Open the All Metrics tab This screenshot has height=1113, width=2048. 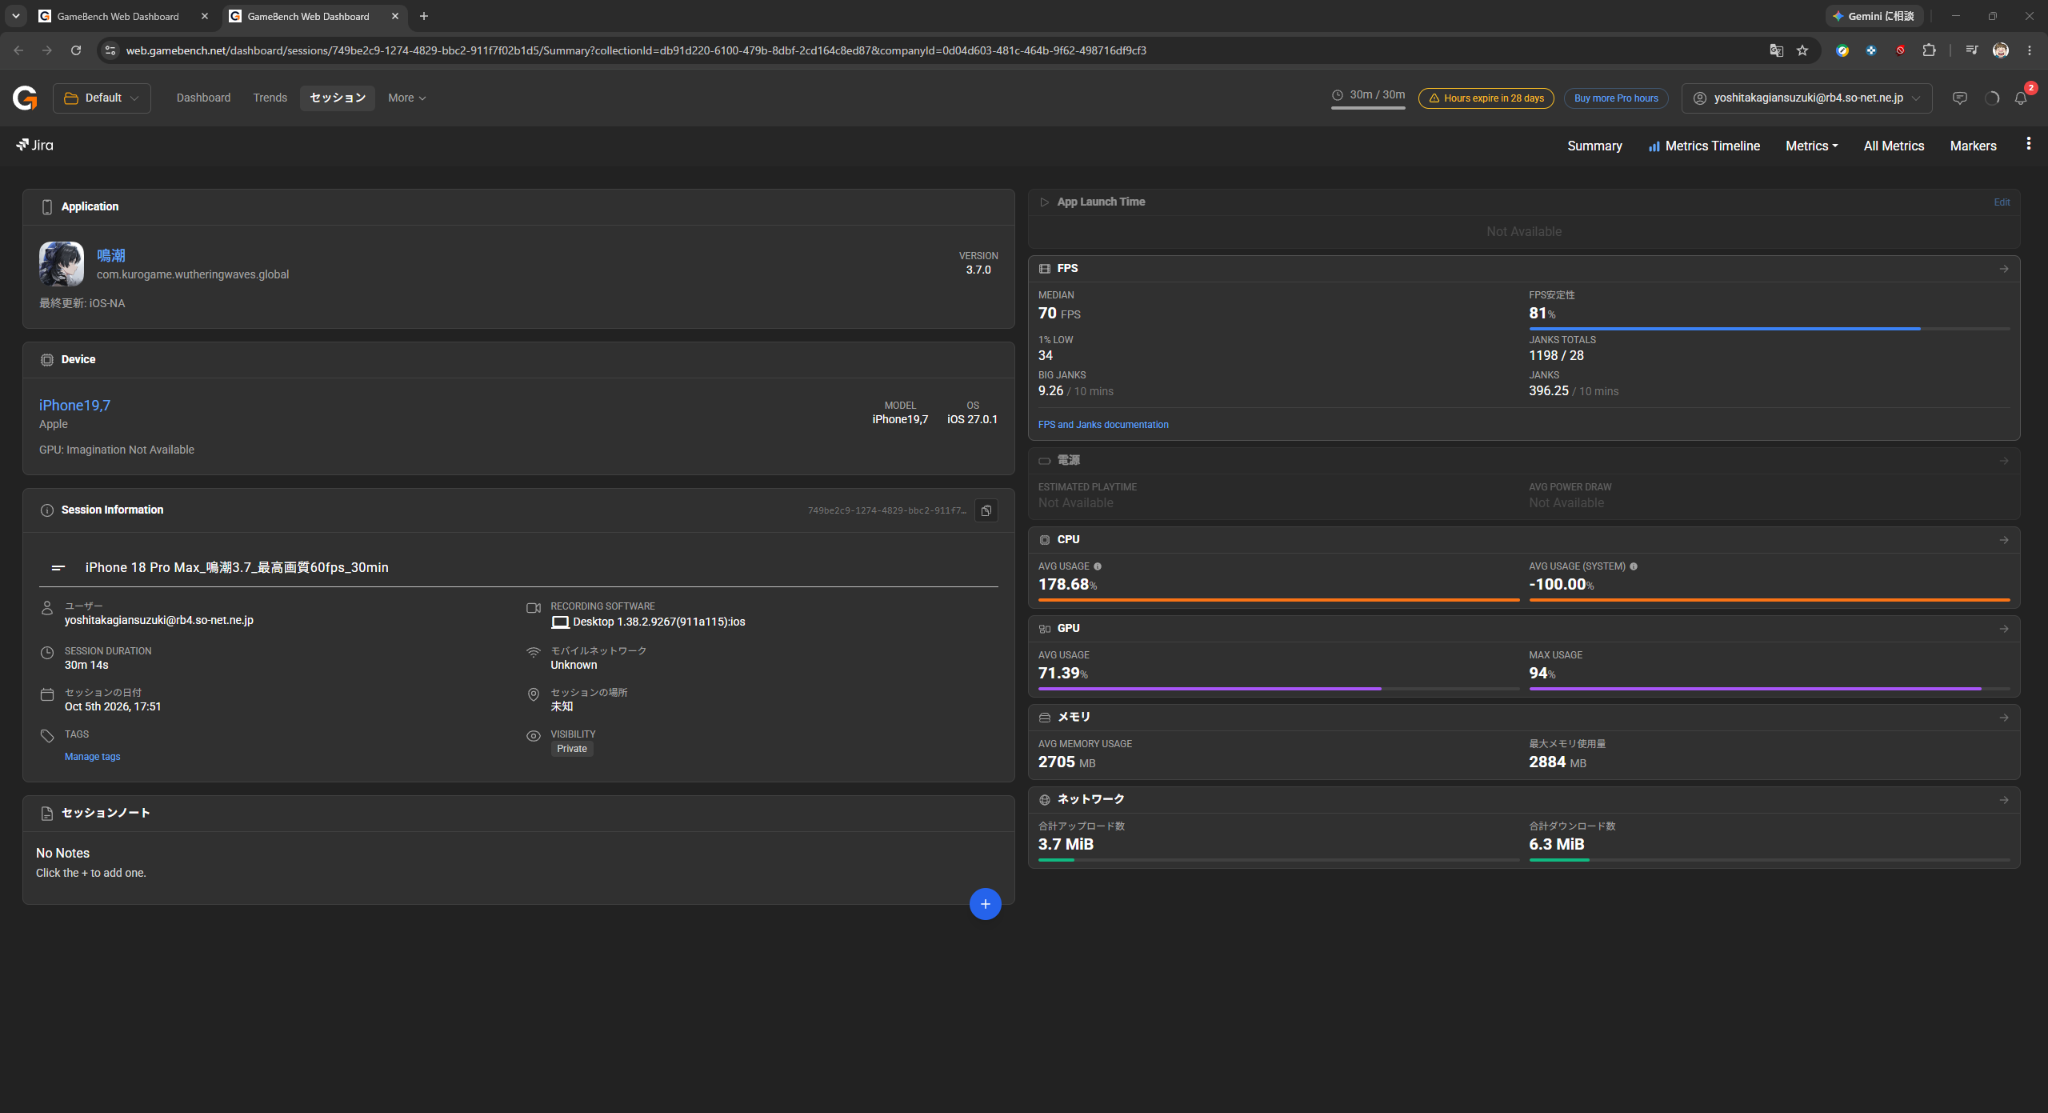pos(1894,146)
